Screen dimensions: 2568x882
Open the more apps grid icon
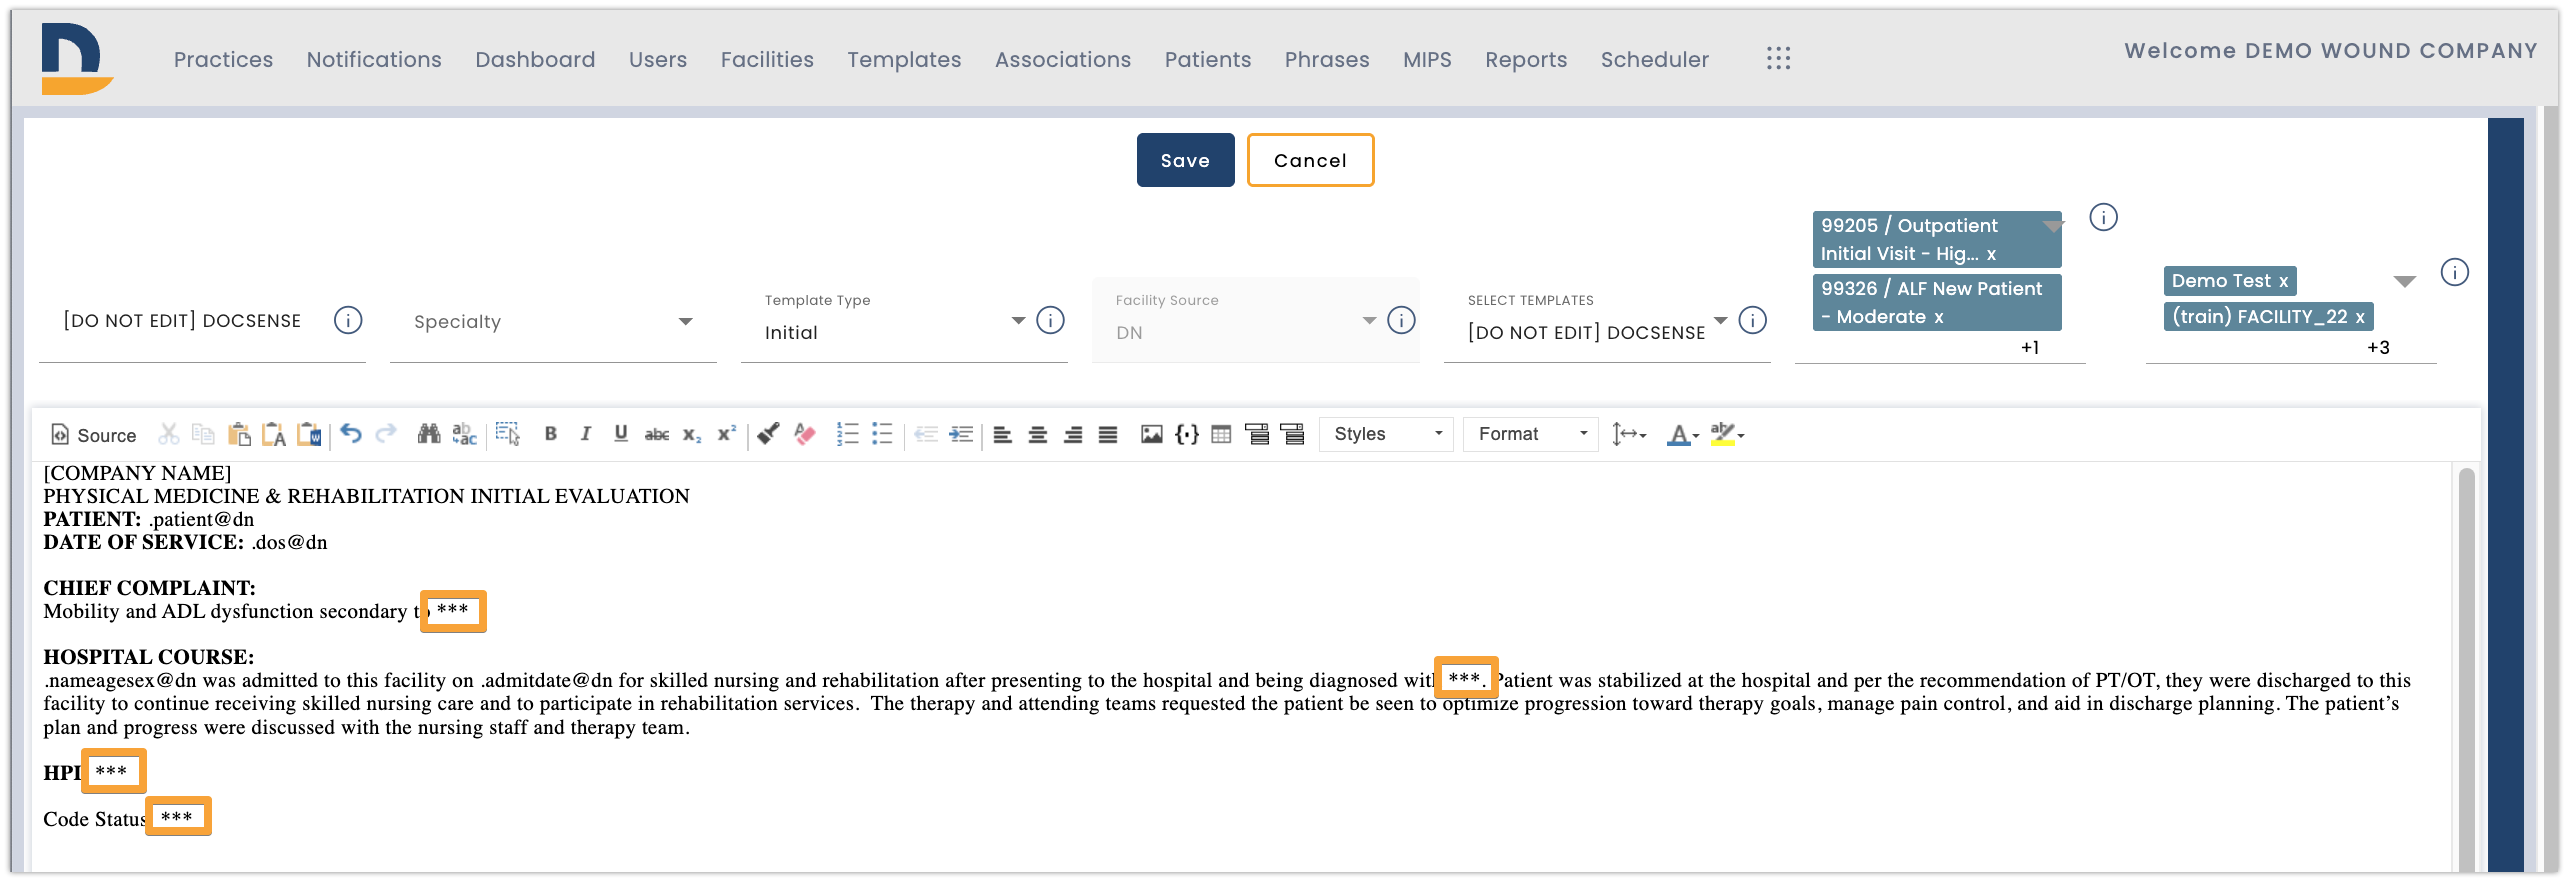click(x=1778, y=59)
